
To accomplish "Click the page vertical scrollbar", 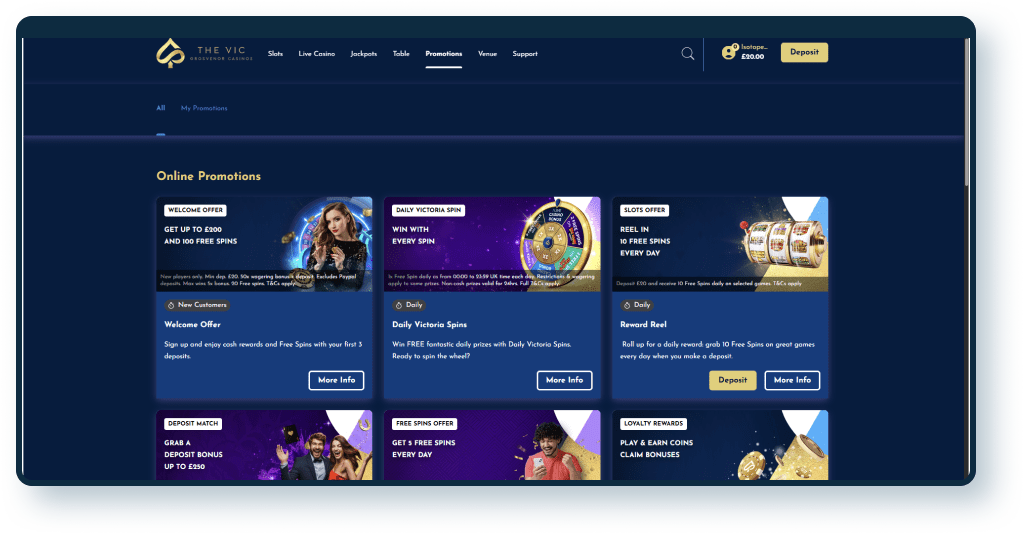I will click(x=966, y=111).
